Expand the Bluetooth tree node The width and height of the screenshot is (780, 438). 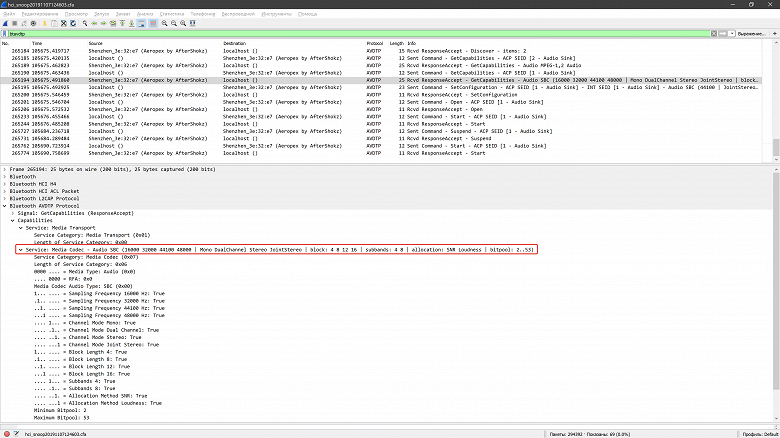5,177
